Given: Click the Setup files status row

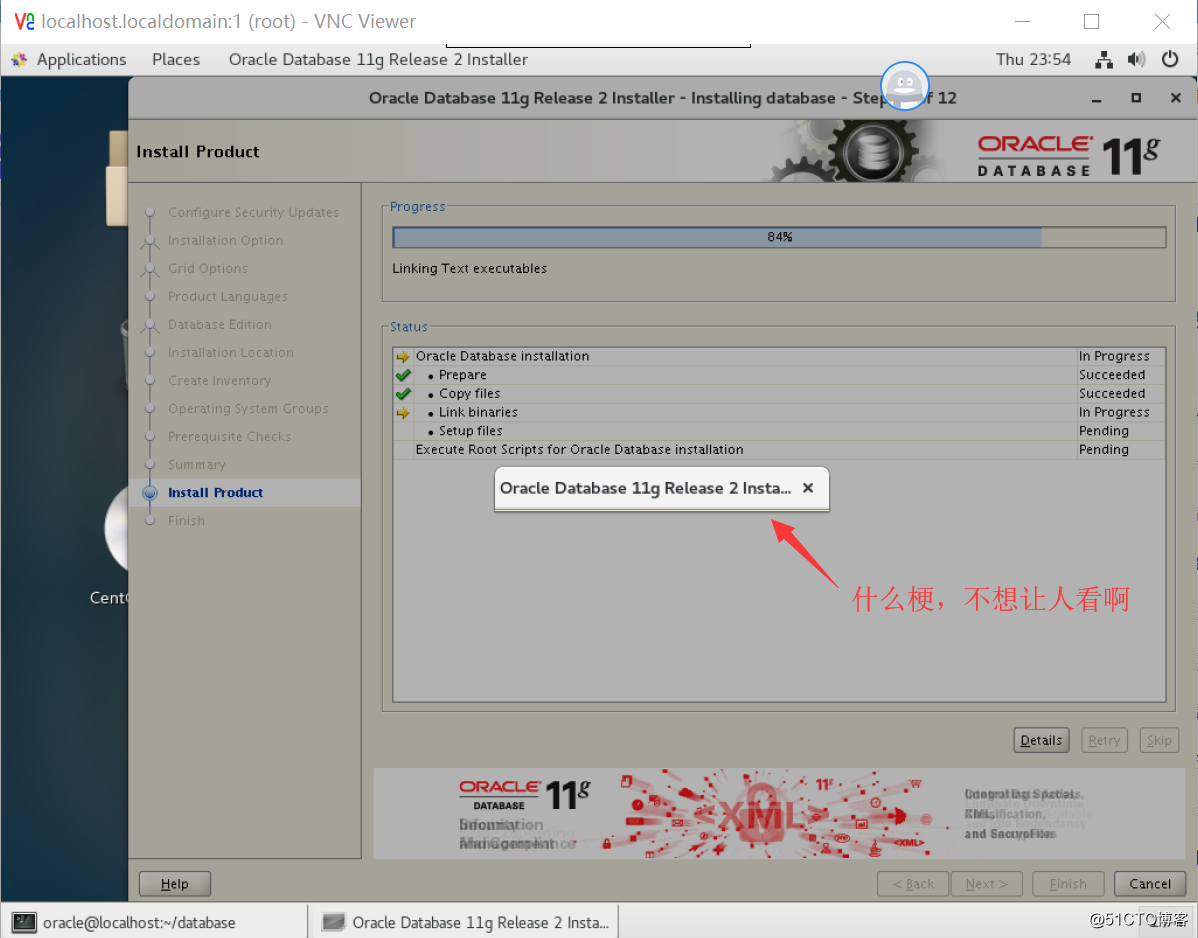Looking at the screenshot, I should [x=779, y=431].
